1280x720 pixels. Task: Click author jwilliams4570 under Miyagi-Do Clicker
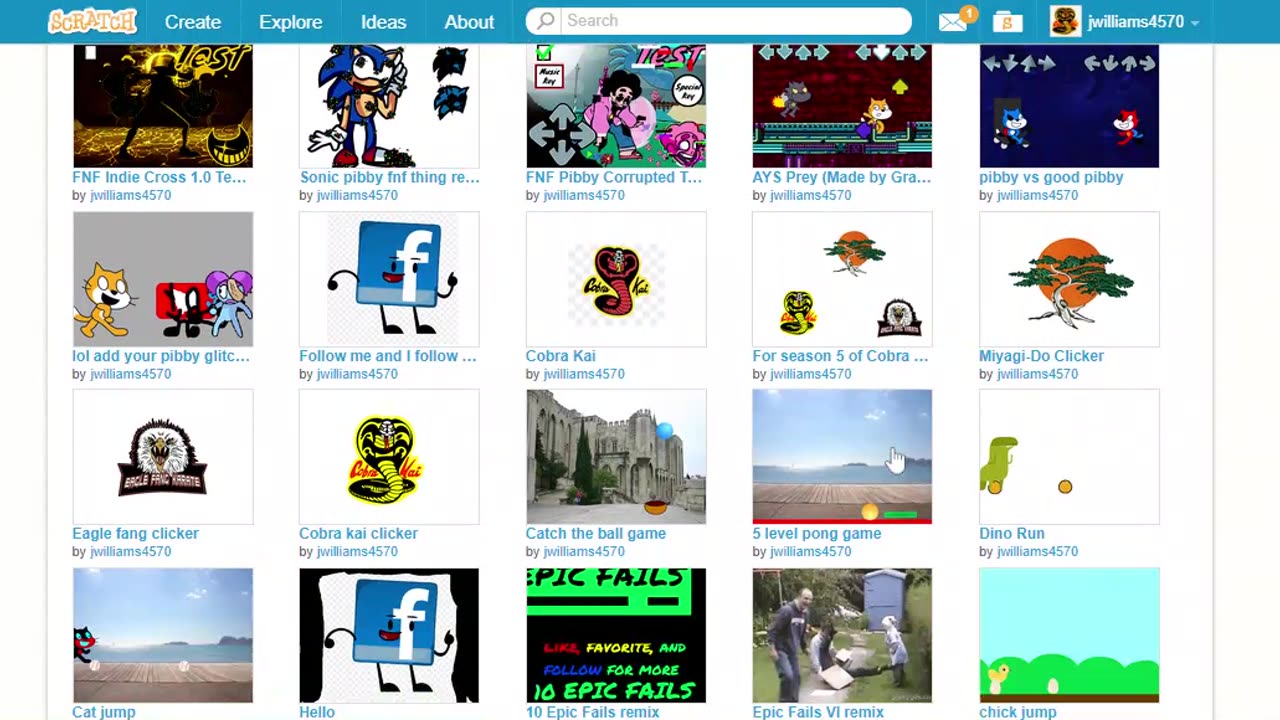coord(1037,374)
